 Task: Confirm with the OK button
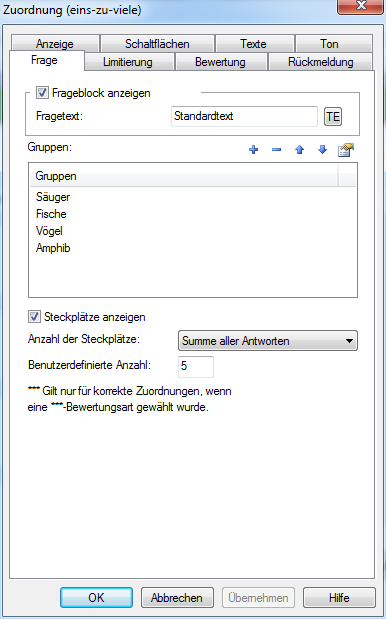point(96,598)
